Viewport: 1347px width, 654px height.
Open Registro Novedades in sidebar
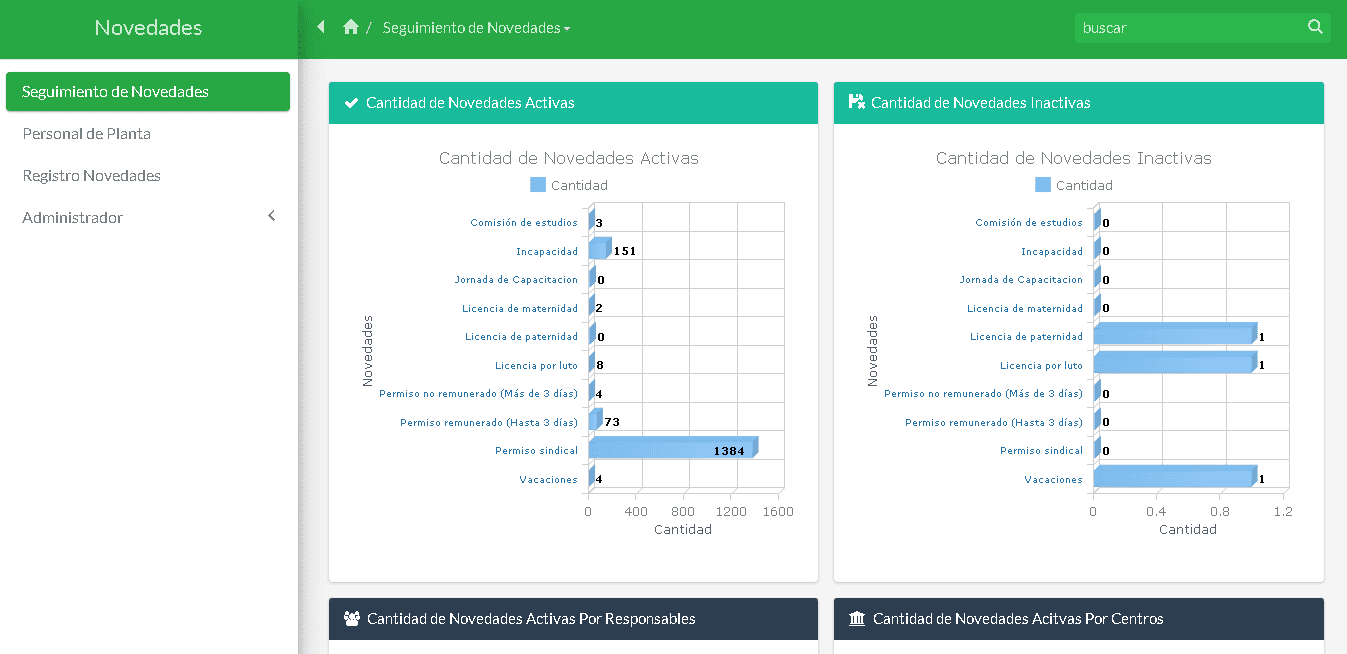[91, 176]
